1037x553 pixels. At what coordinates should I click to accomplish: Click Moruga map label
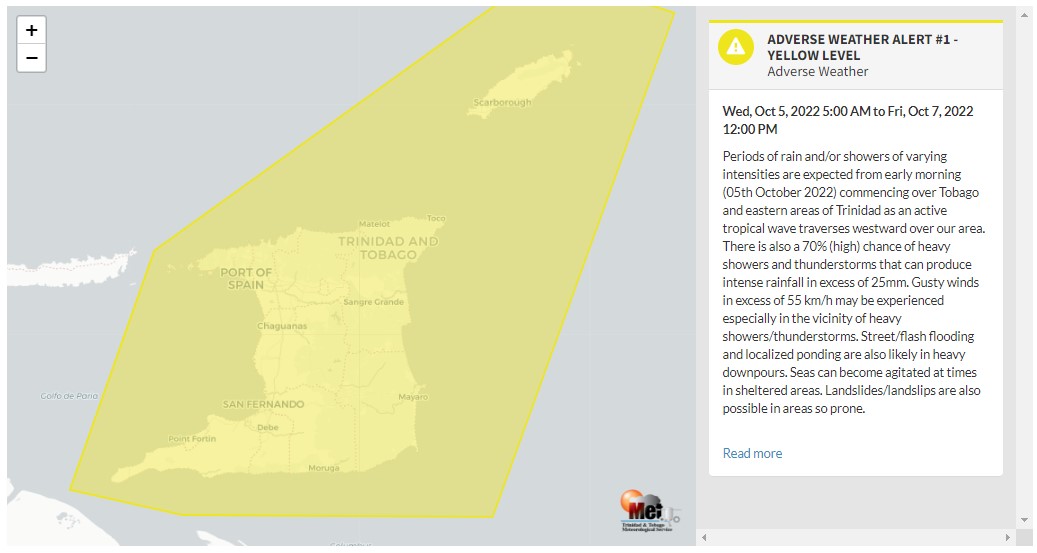[323, 468]
